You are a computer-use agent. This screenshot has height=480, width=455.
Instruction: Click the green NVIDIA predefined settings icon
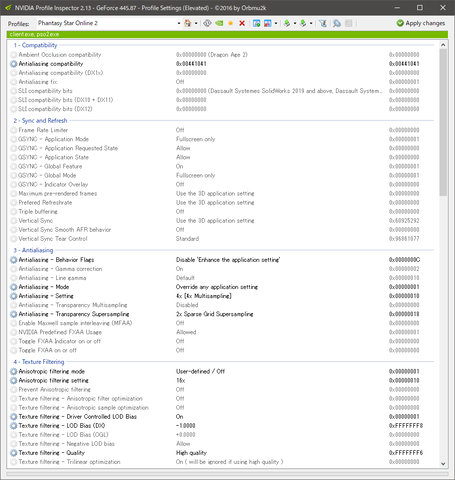click(x=219, y=23)
